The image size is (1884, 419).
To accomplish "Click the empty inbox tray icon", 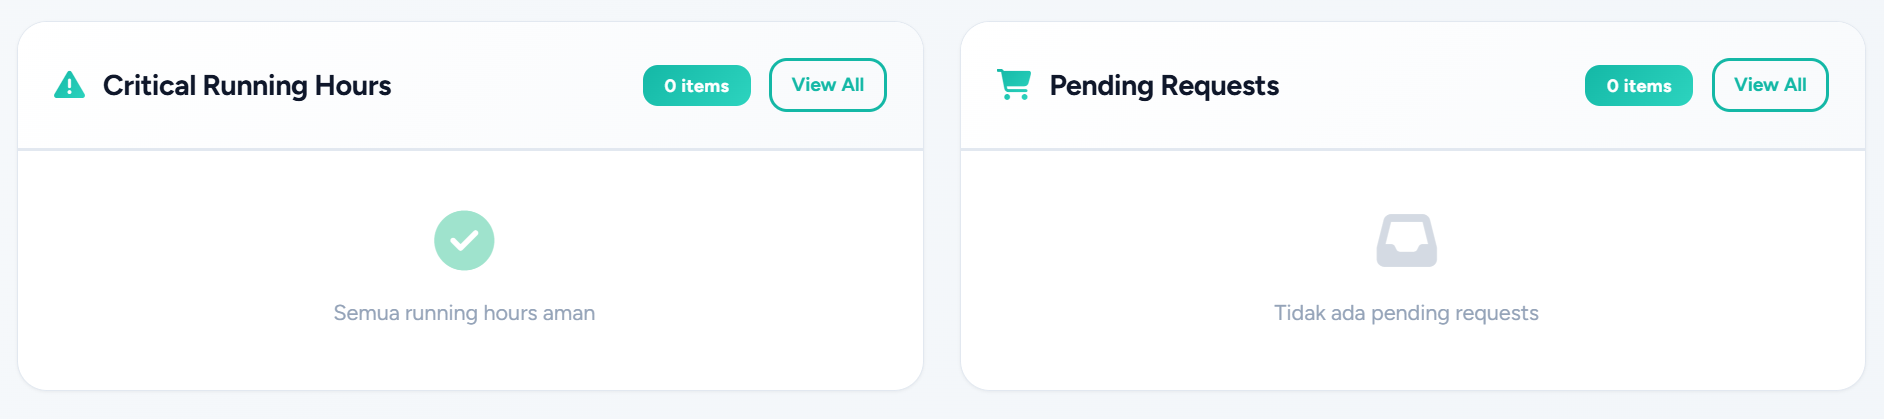I will 1406,241.
